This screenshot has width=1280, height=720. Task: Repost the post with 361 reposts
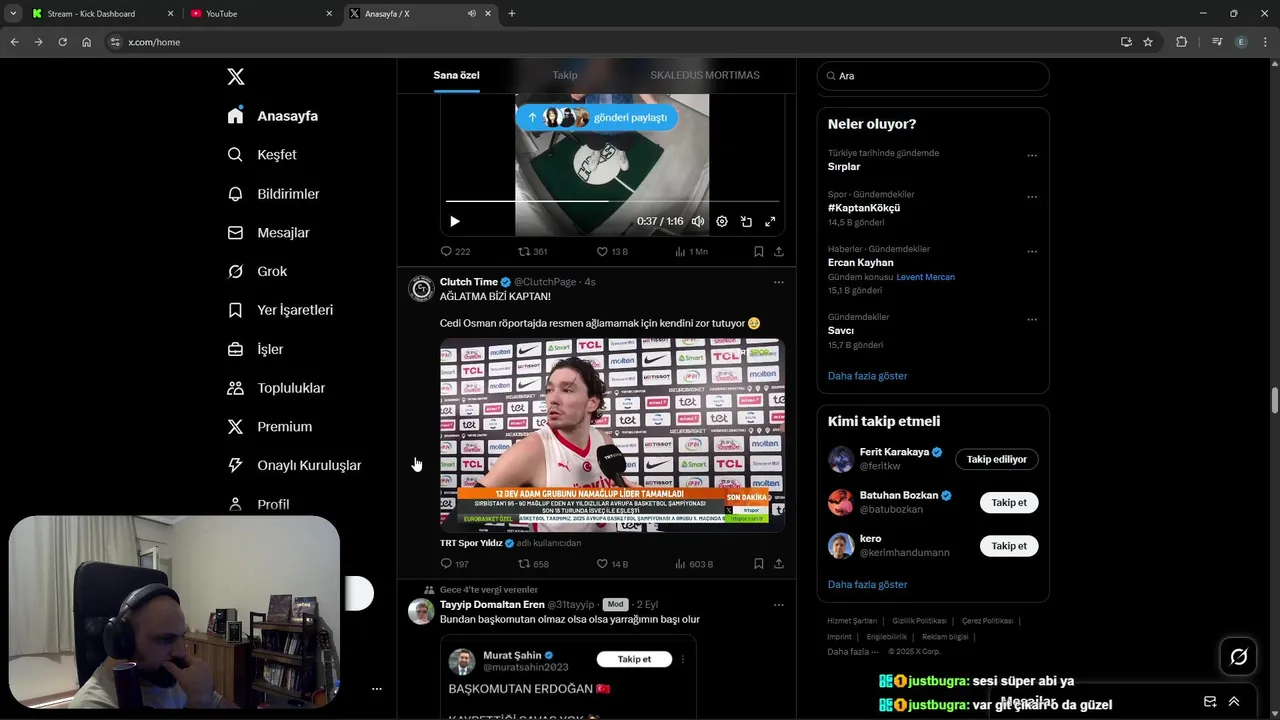(x=532, y=252)
